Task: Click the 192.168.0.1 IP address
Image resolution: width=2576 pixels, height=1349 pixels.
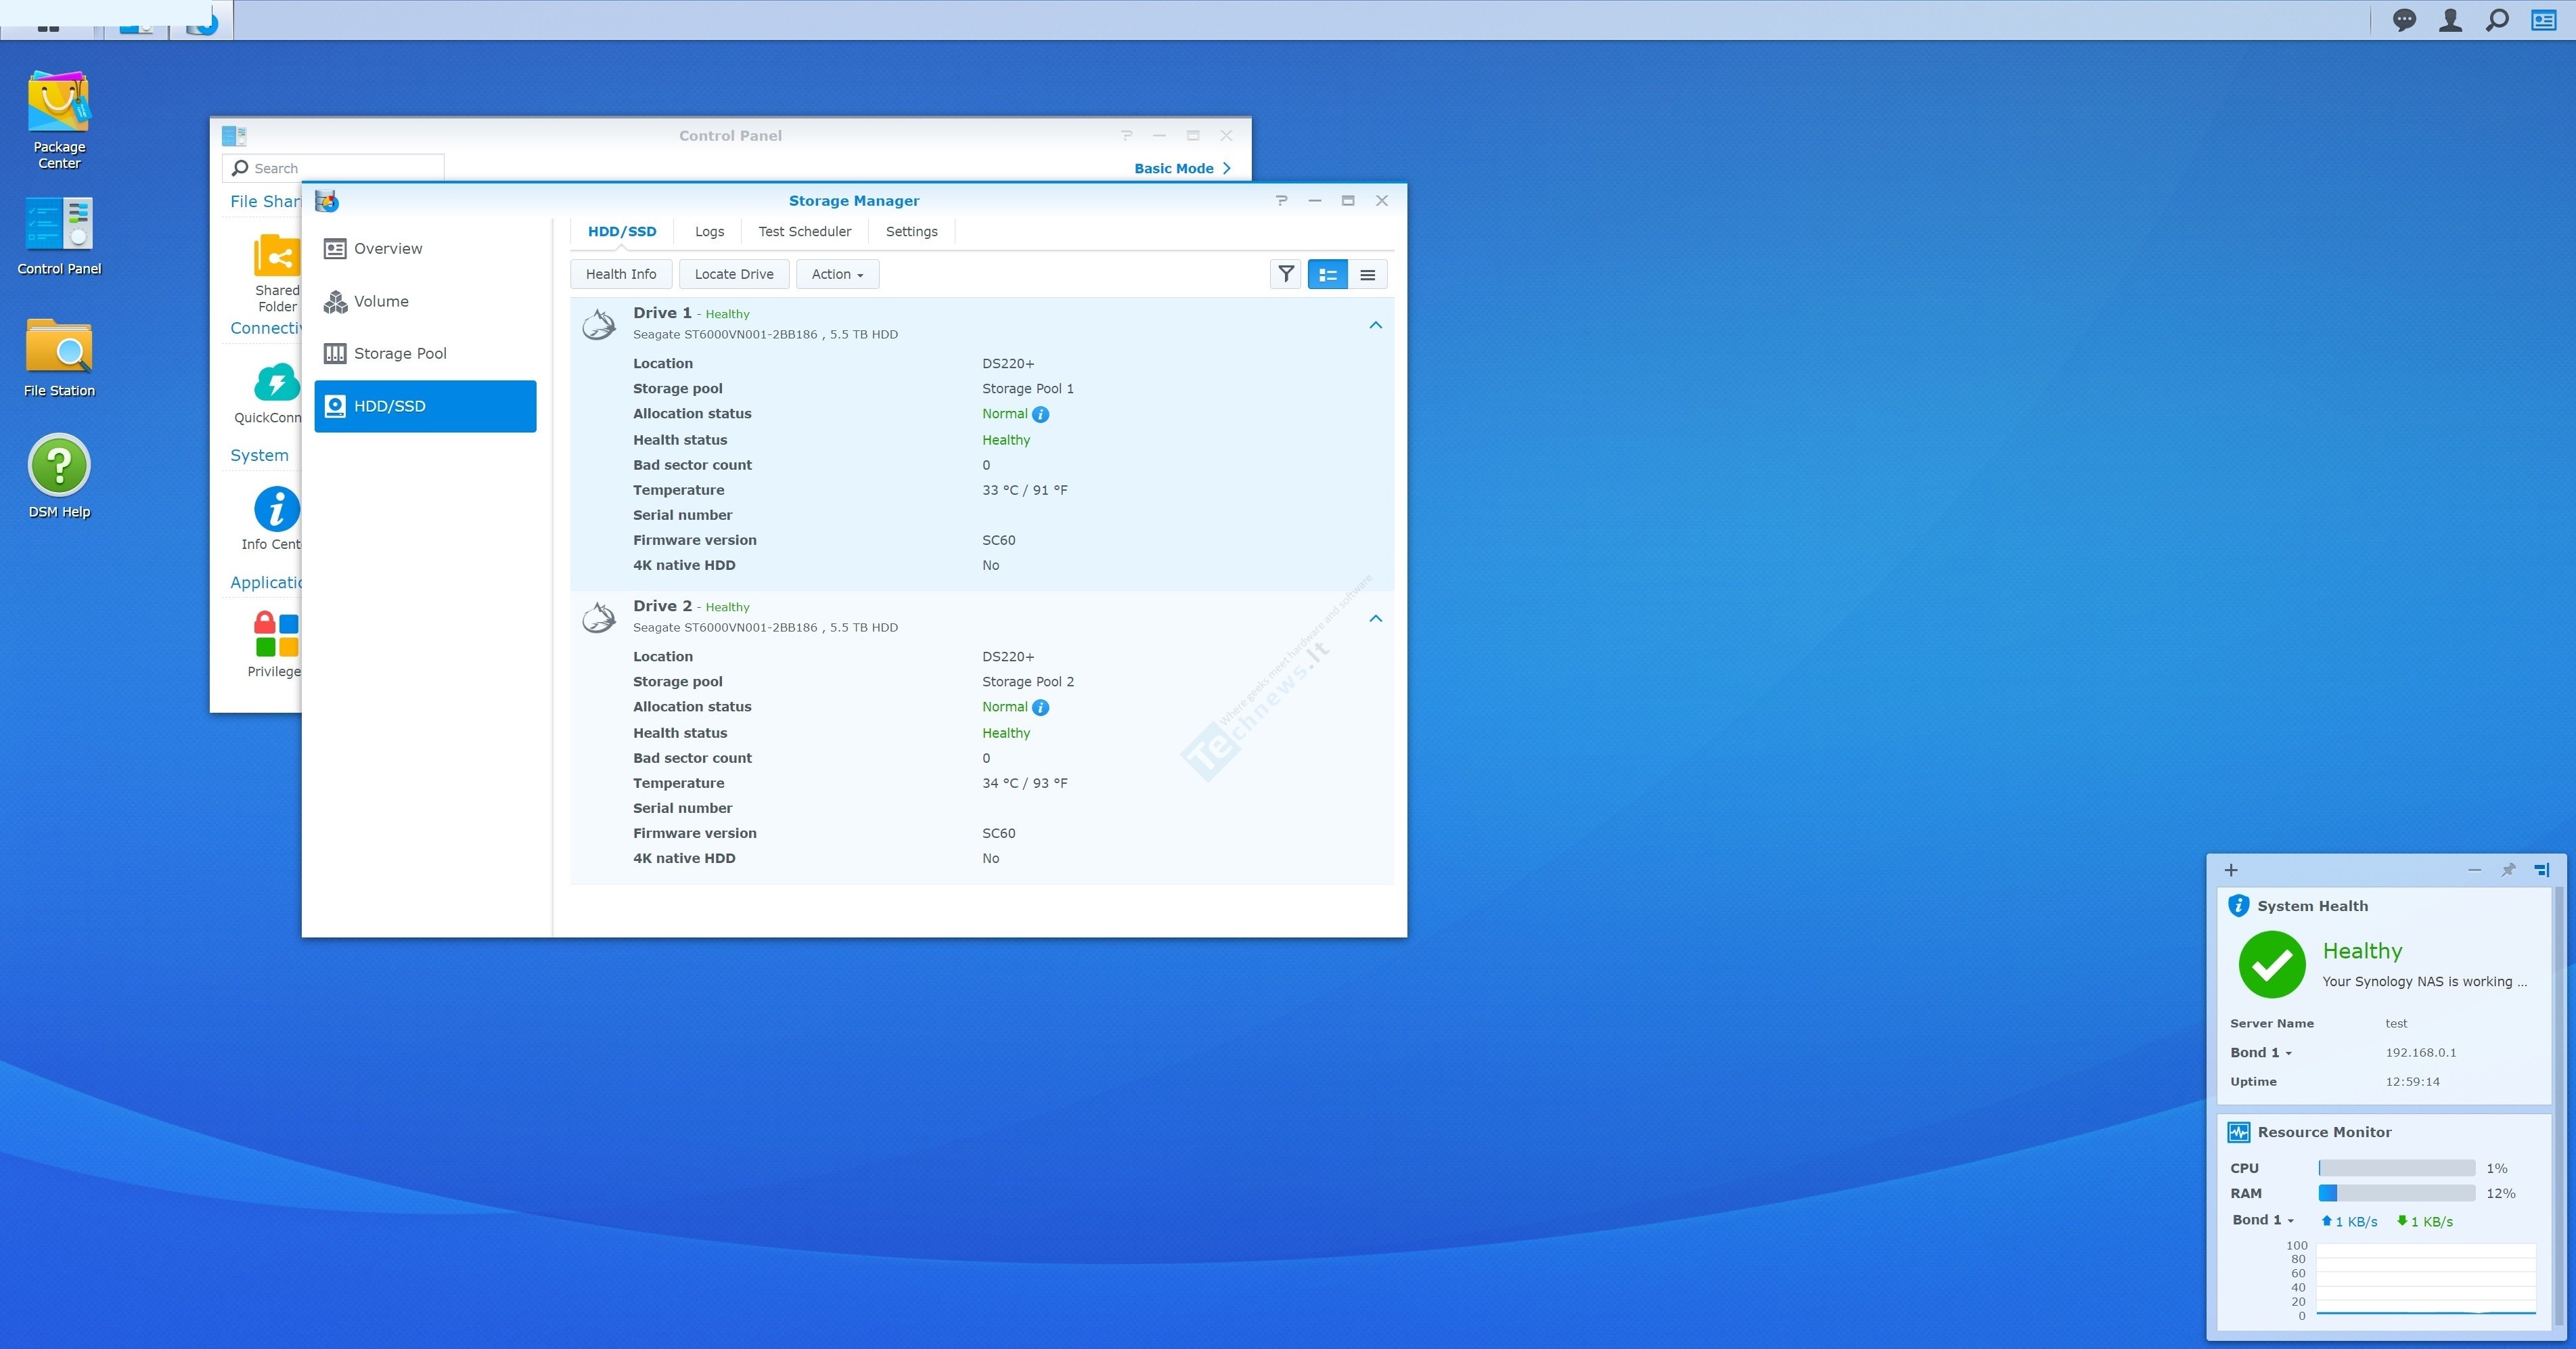Action: [x=2420, y=1053]
